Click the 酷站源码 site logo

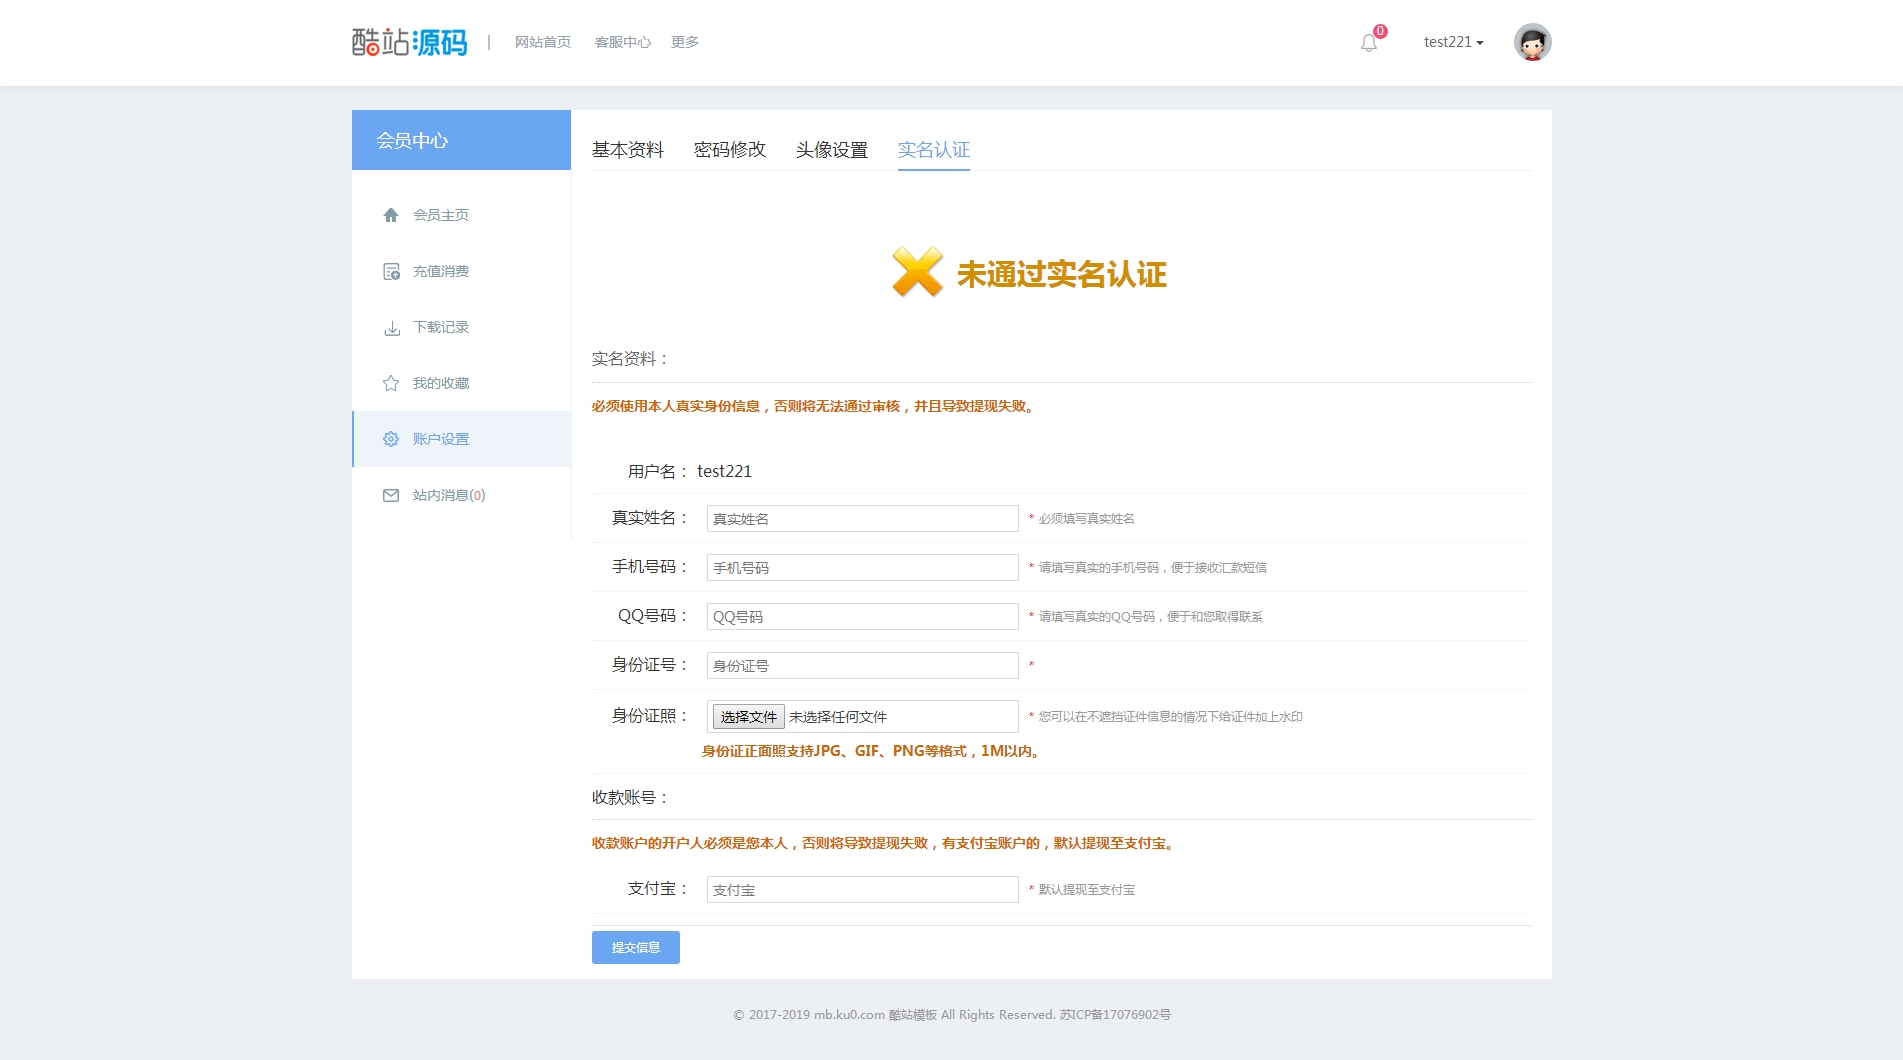409,42
